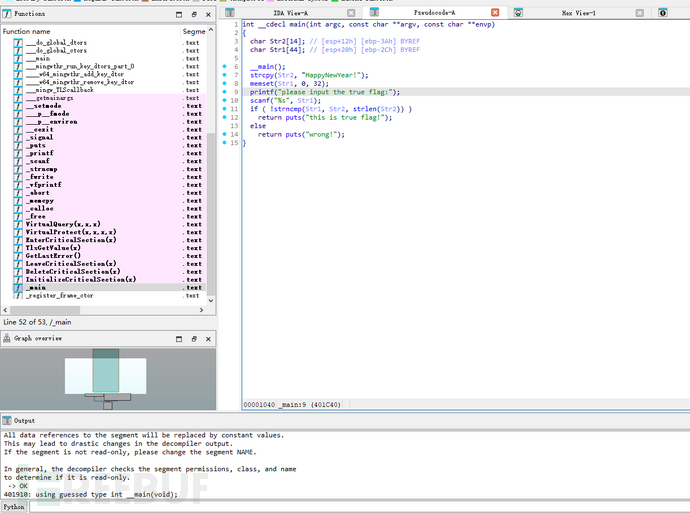Click the function icon beside _main

point(18,287)
